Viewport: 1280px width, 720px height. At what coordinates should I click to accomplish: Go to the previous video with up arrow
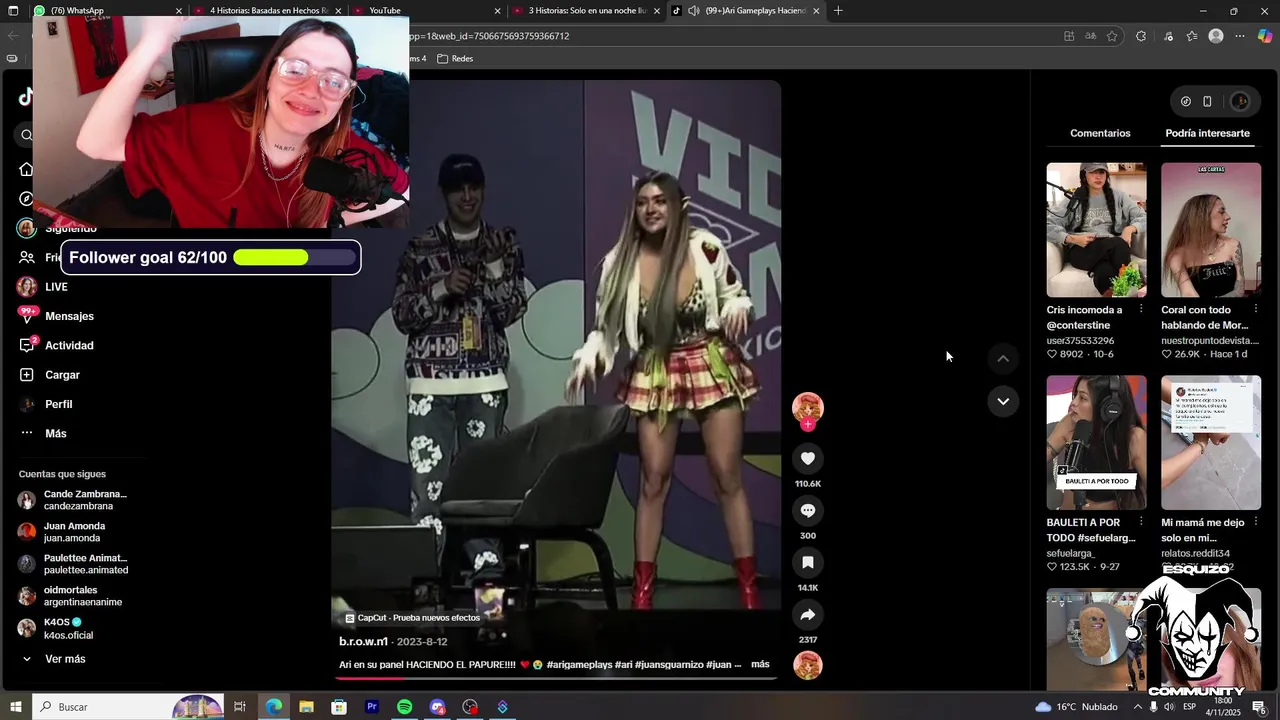point(1003,358)
